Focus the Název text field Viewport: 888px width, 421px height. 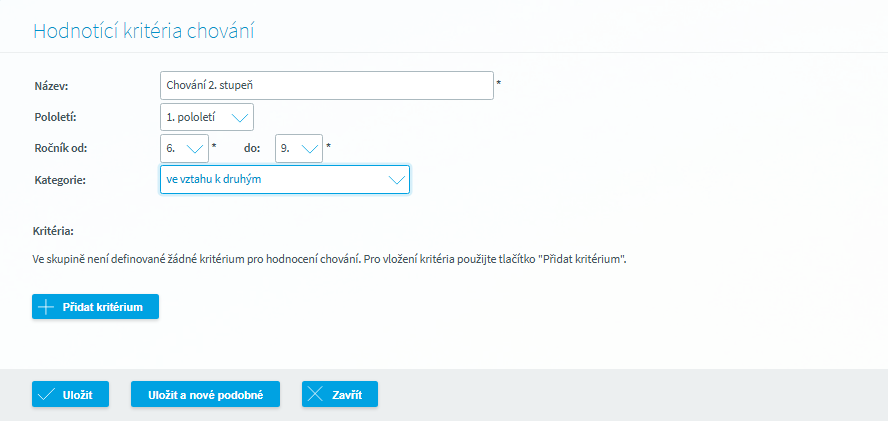[x=326, y=86]
